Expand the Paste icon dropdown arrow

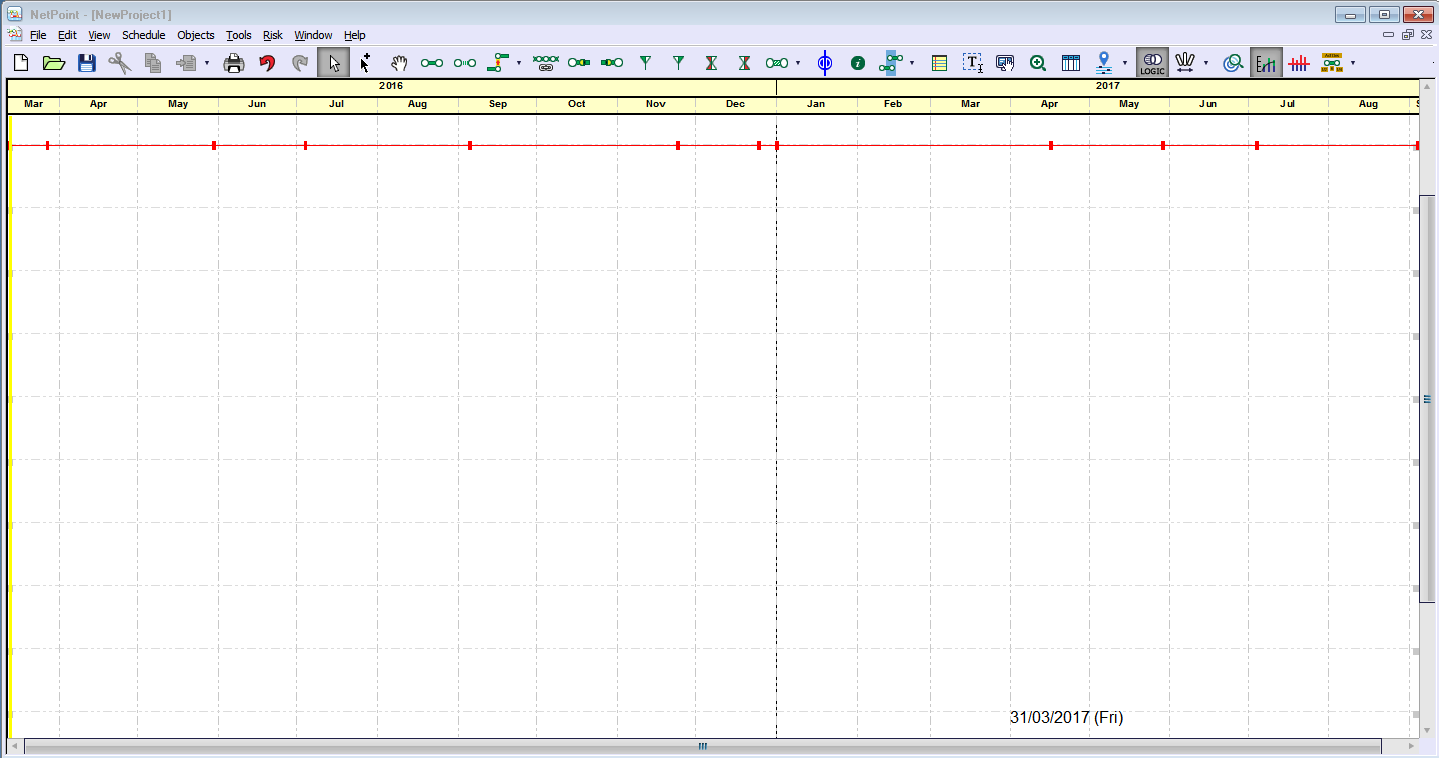tap(206, 63)
